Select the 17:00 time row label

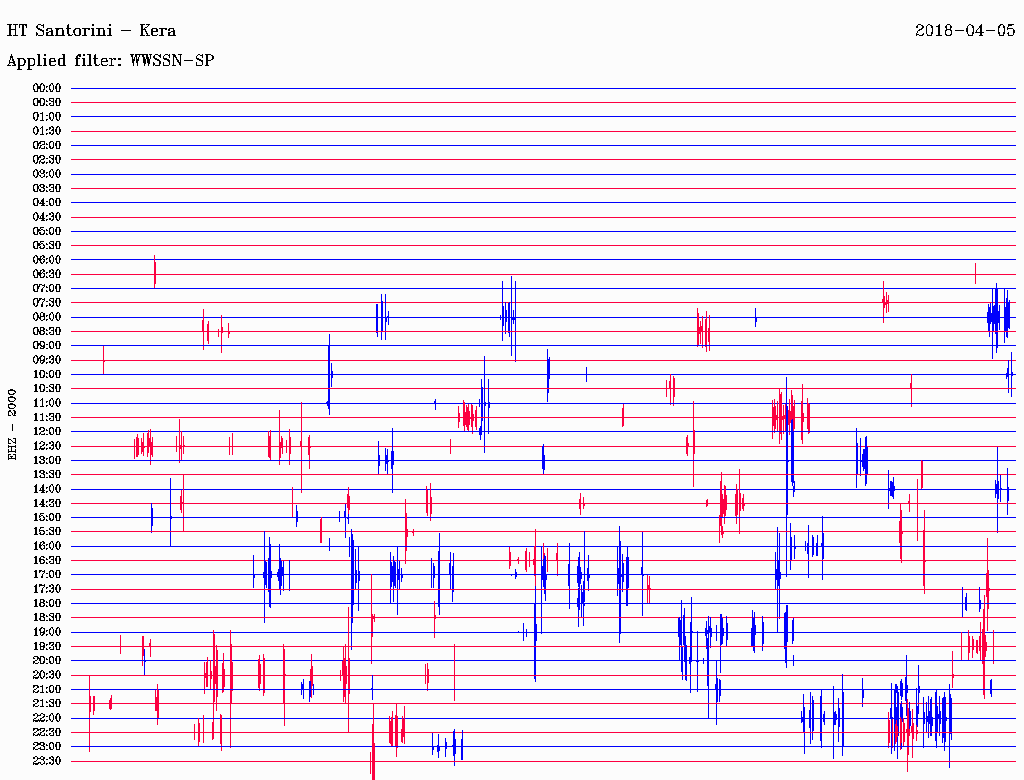tap(47, 575)
